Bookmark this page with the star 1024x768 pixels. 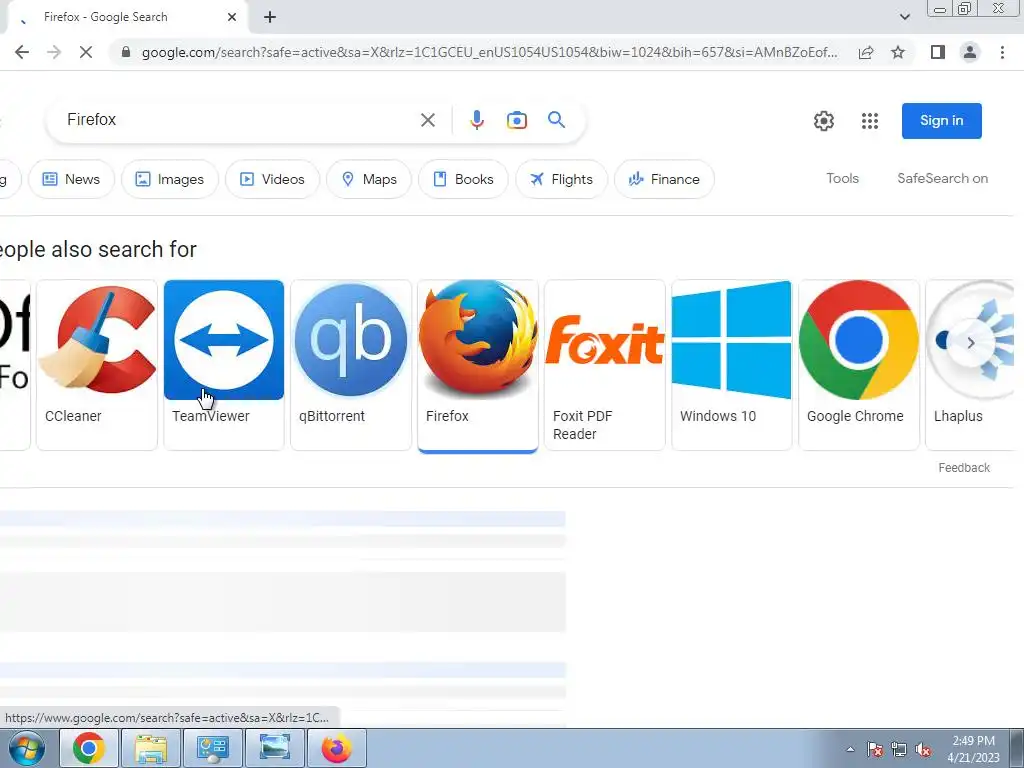click(x=898, y=52)
